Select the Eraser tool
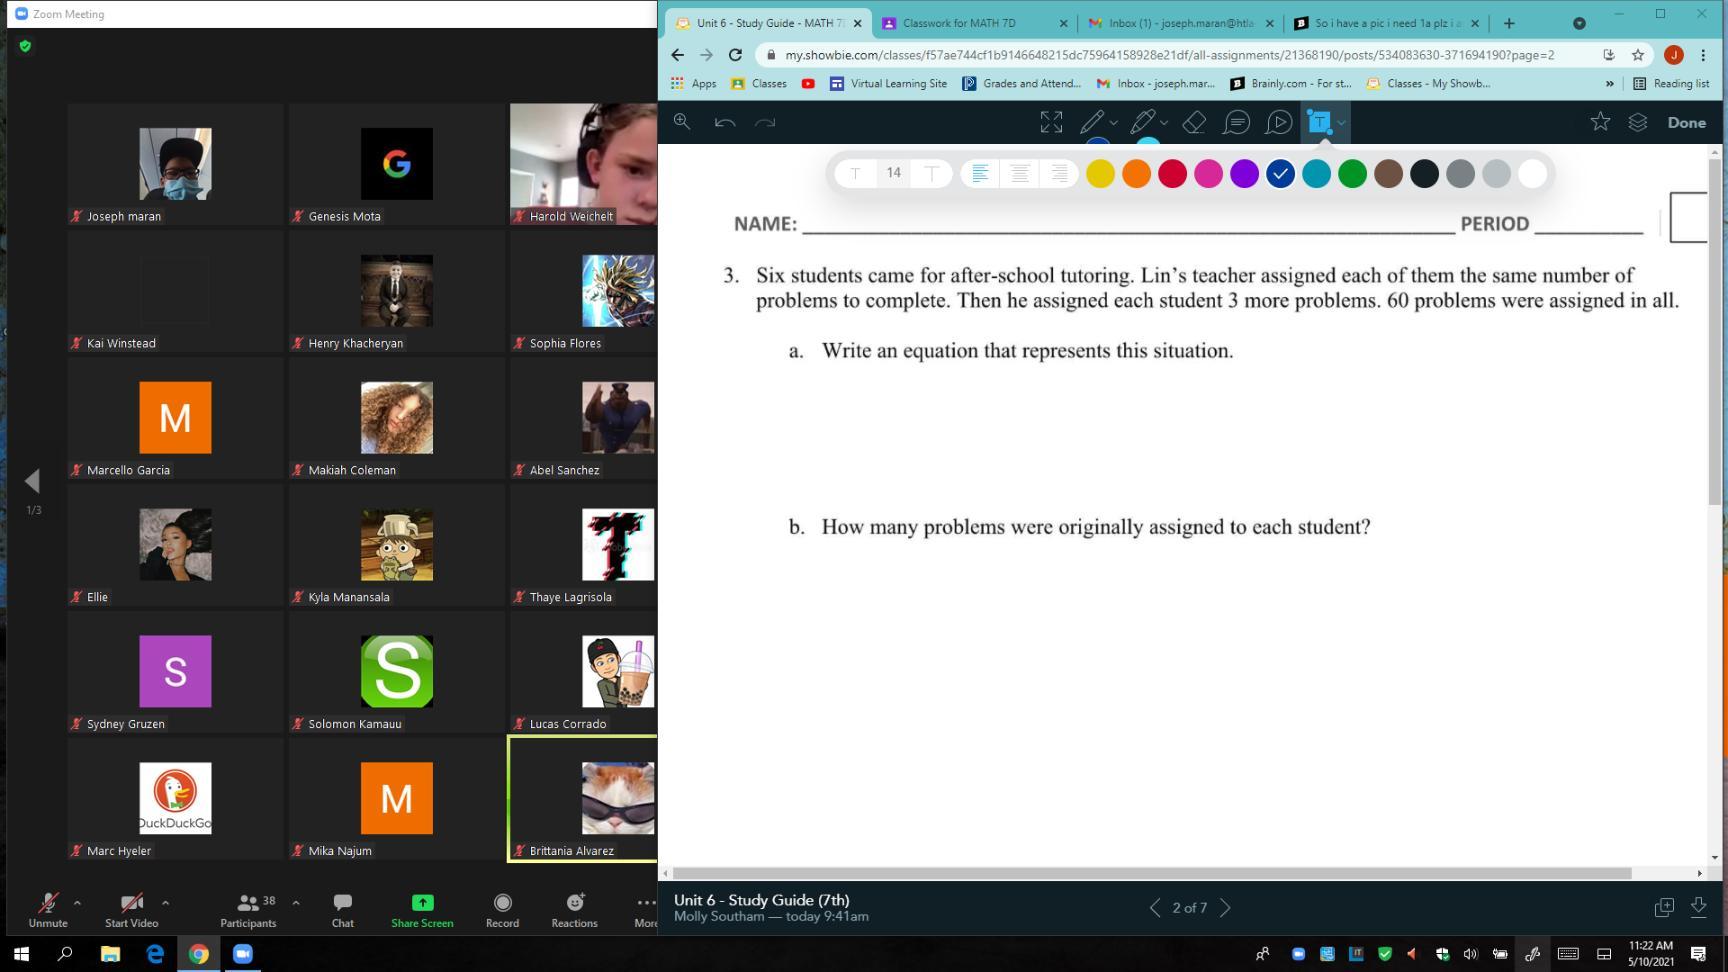 coord(1194,122)
